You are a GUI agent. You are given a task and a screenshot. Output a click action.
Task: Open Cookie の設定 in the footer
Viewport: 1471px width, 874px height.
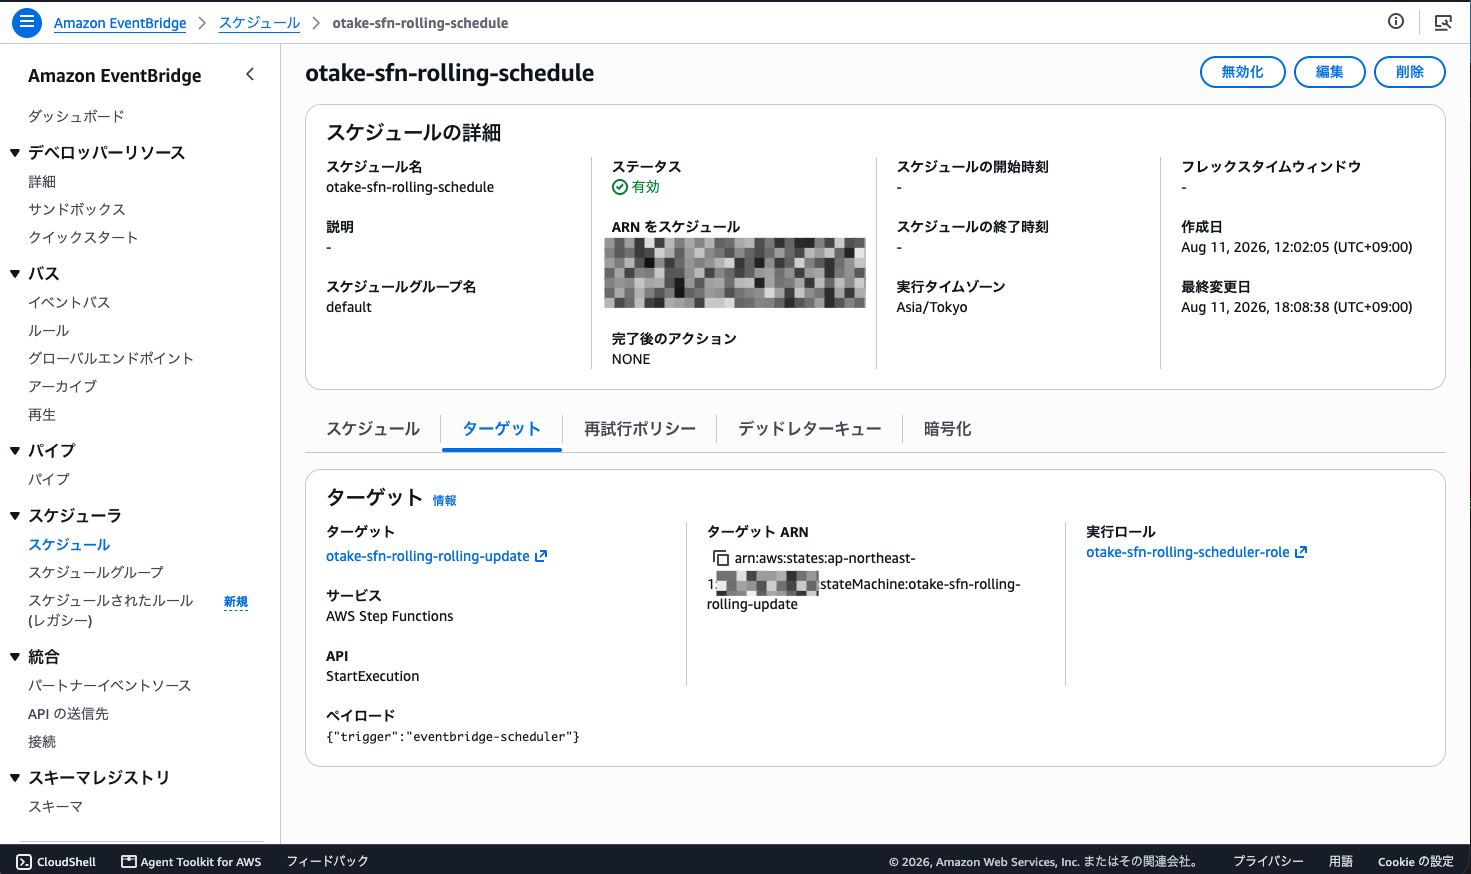coord(1416,861)
